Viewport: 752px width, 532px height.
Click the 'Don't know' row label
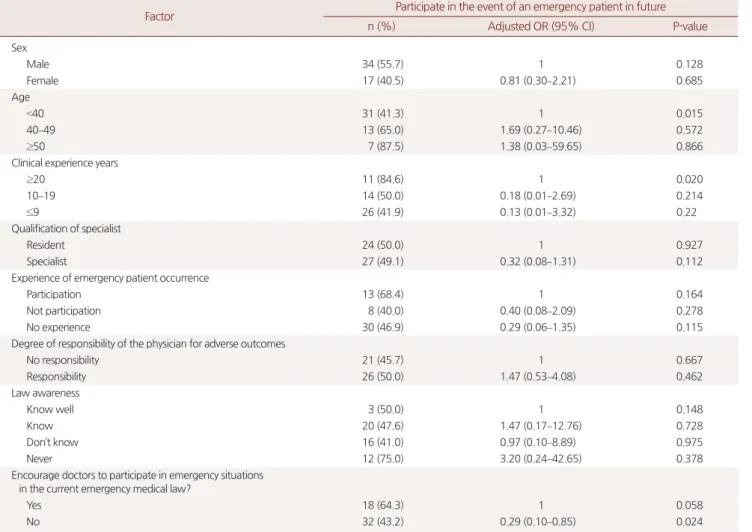click(x=52, y=442)
